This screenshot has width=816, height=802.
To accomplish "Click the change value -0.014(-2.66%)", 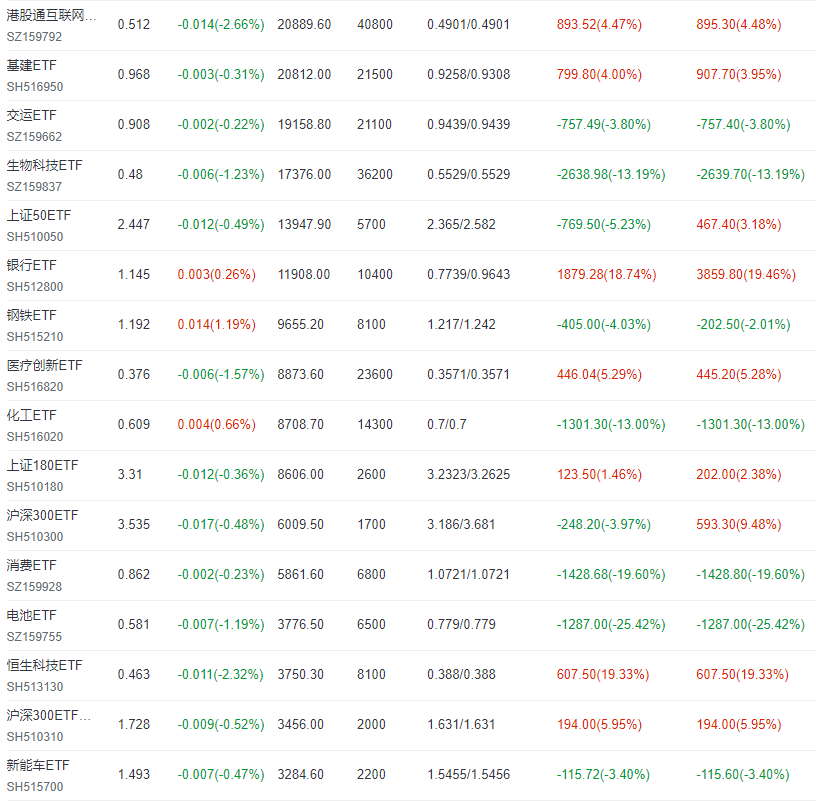I will coord(221,24).
